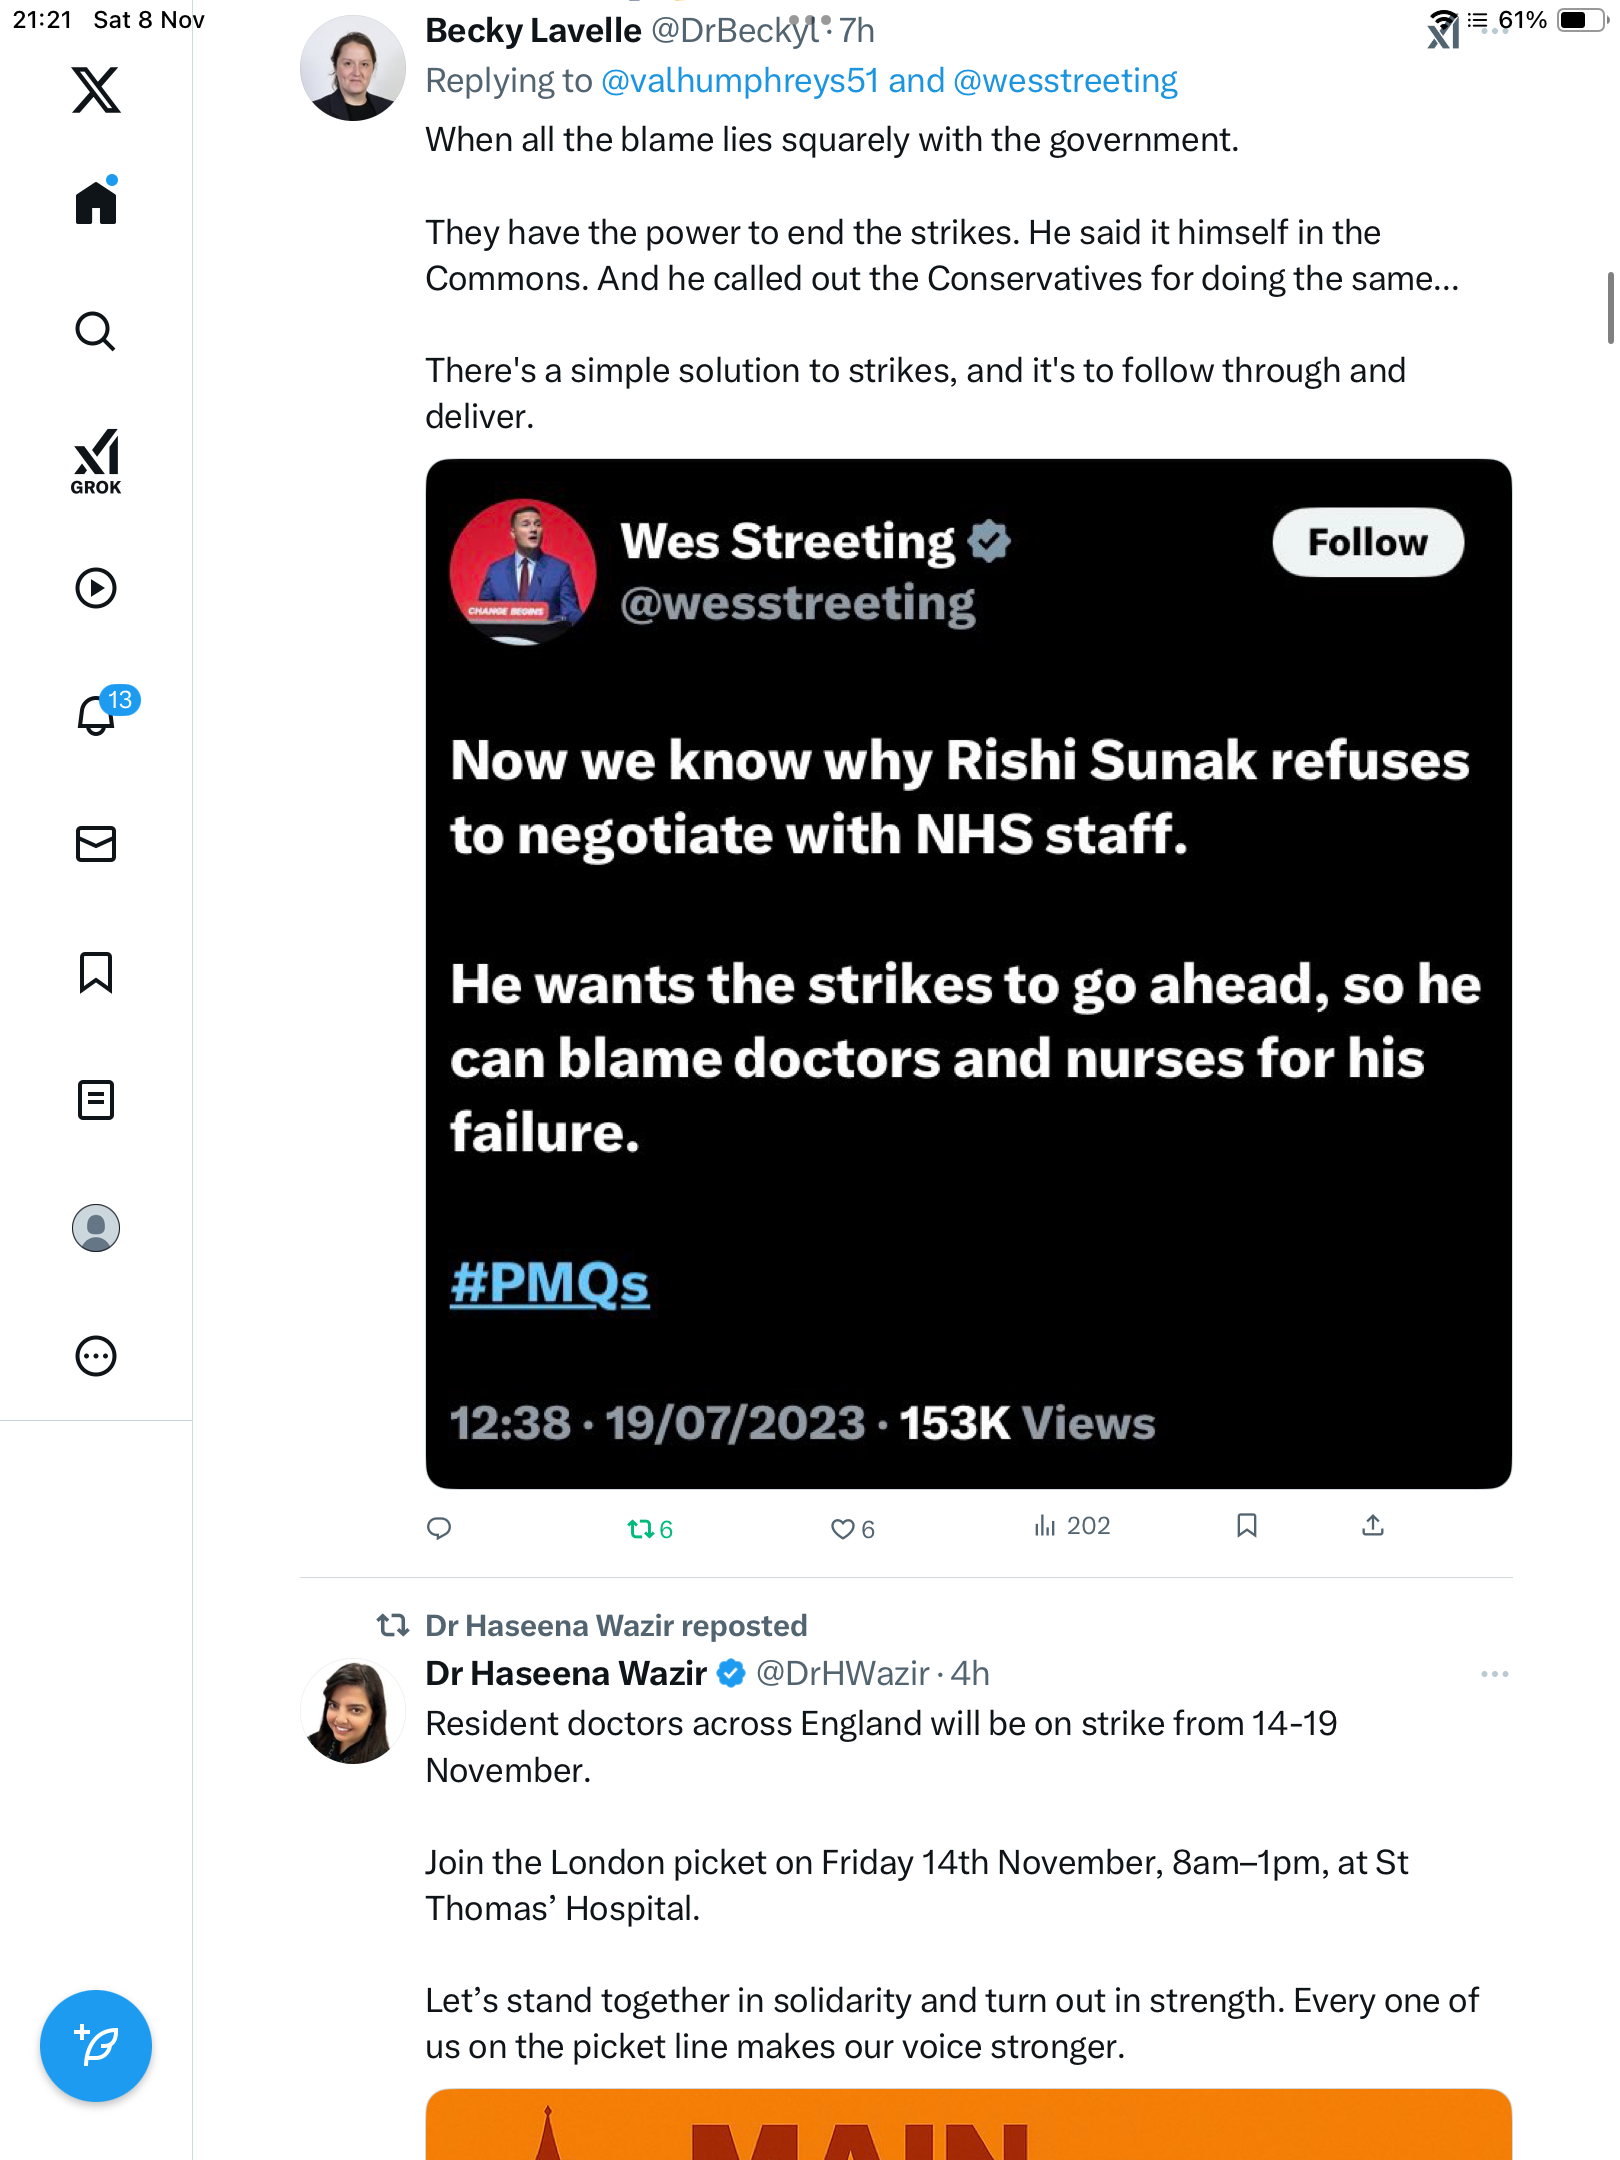Viewport: 1620px width, 2160px height.
Task: Bookmark Becky Lavelle's reply
Action: (1246, 1525)
